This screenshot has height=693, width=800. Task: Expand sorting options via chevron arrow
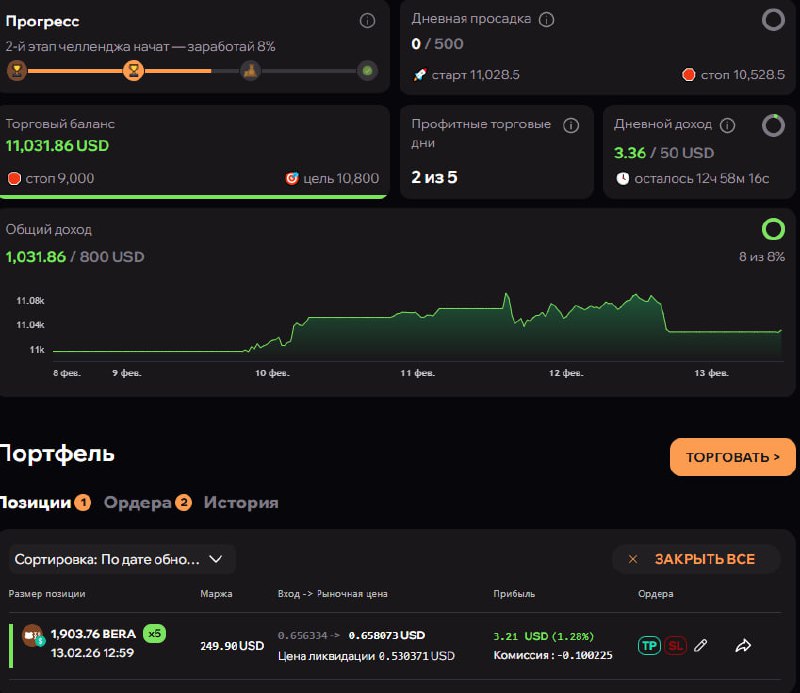click(215, 559)
